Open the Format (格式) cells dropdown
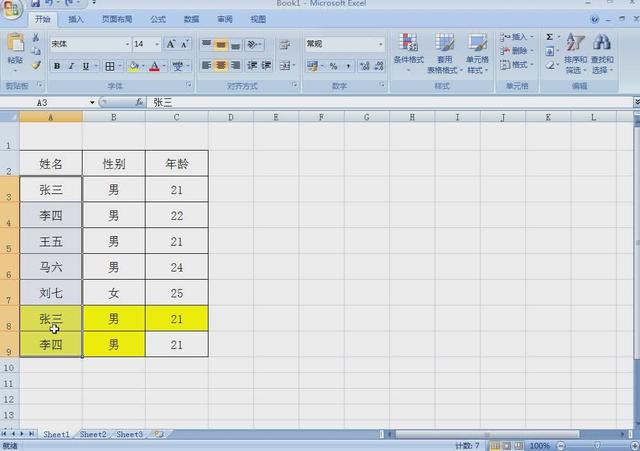 click(x=517, y=64)
